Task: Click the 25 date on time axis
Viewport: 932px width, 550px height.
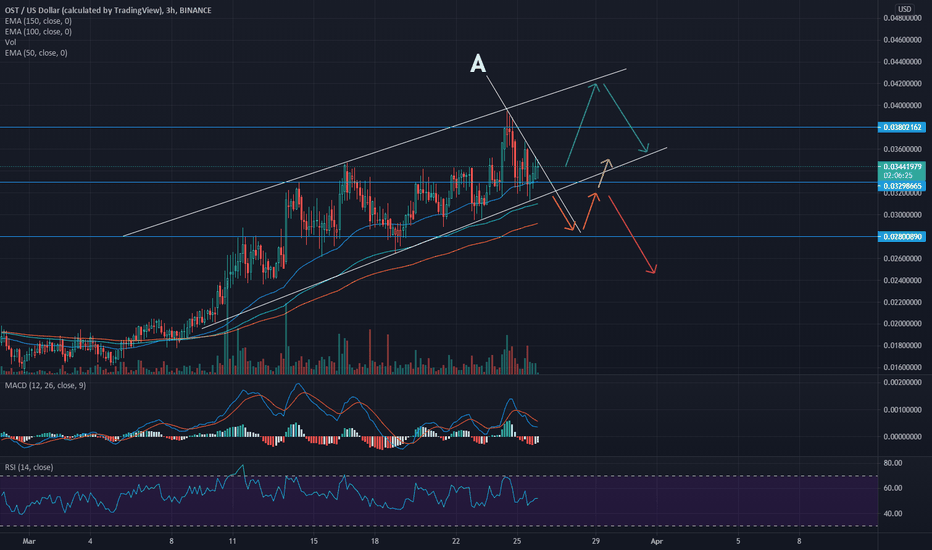Action: pyautogui.click(x=517, y=541)
